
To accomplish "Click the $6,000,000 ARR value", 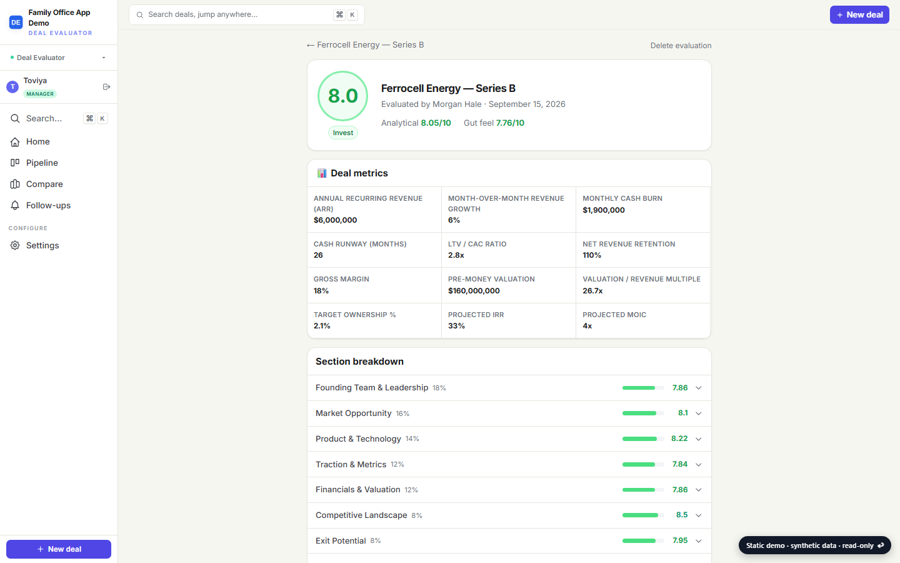I will (x=335, y=220).
